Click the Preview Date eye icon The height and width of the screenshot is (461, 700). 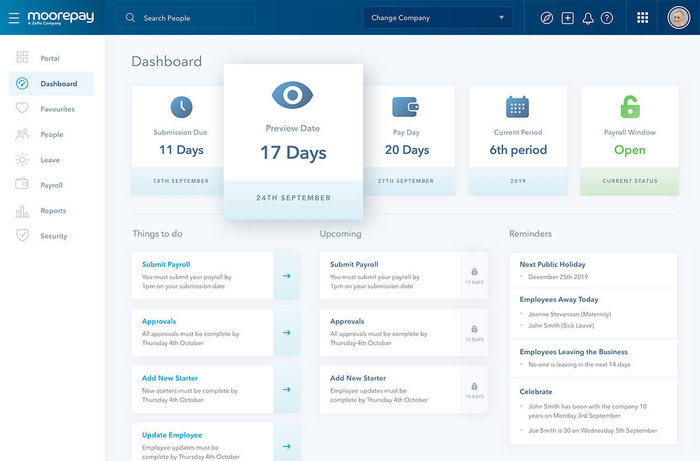(292, 95)
